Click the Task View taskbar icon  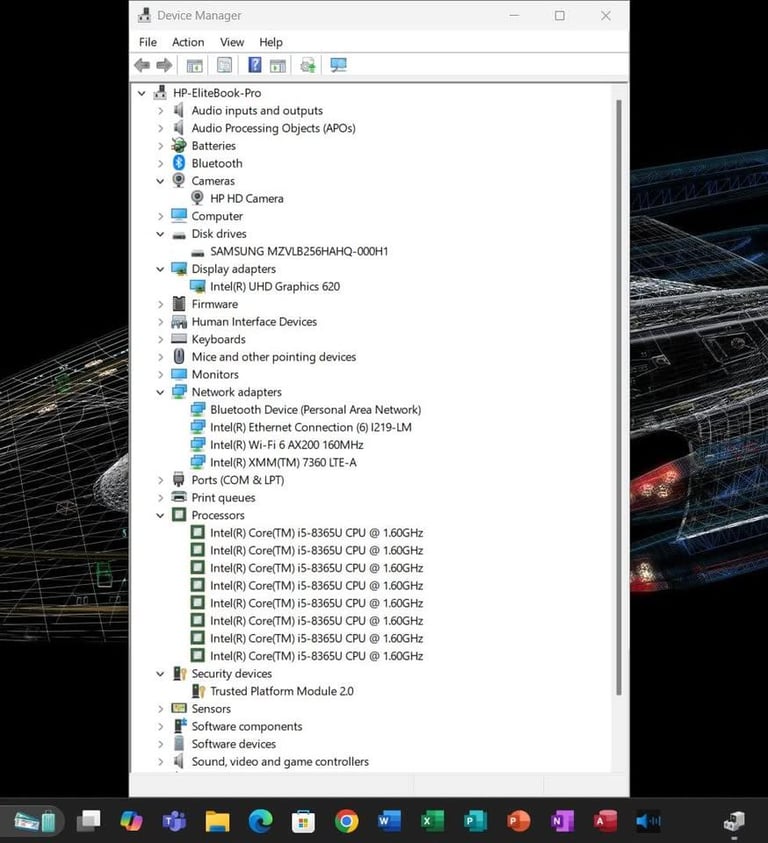(x=89, y=821)
